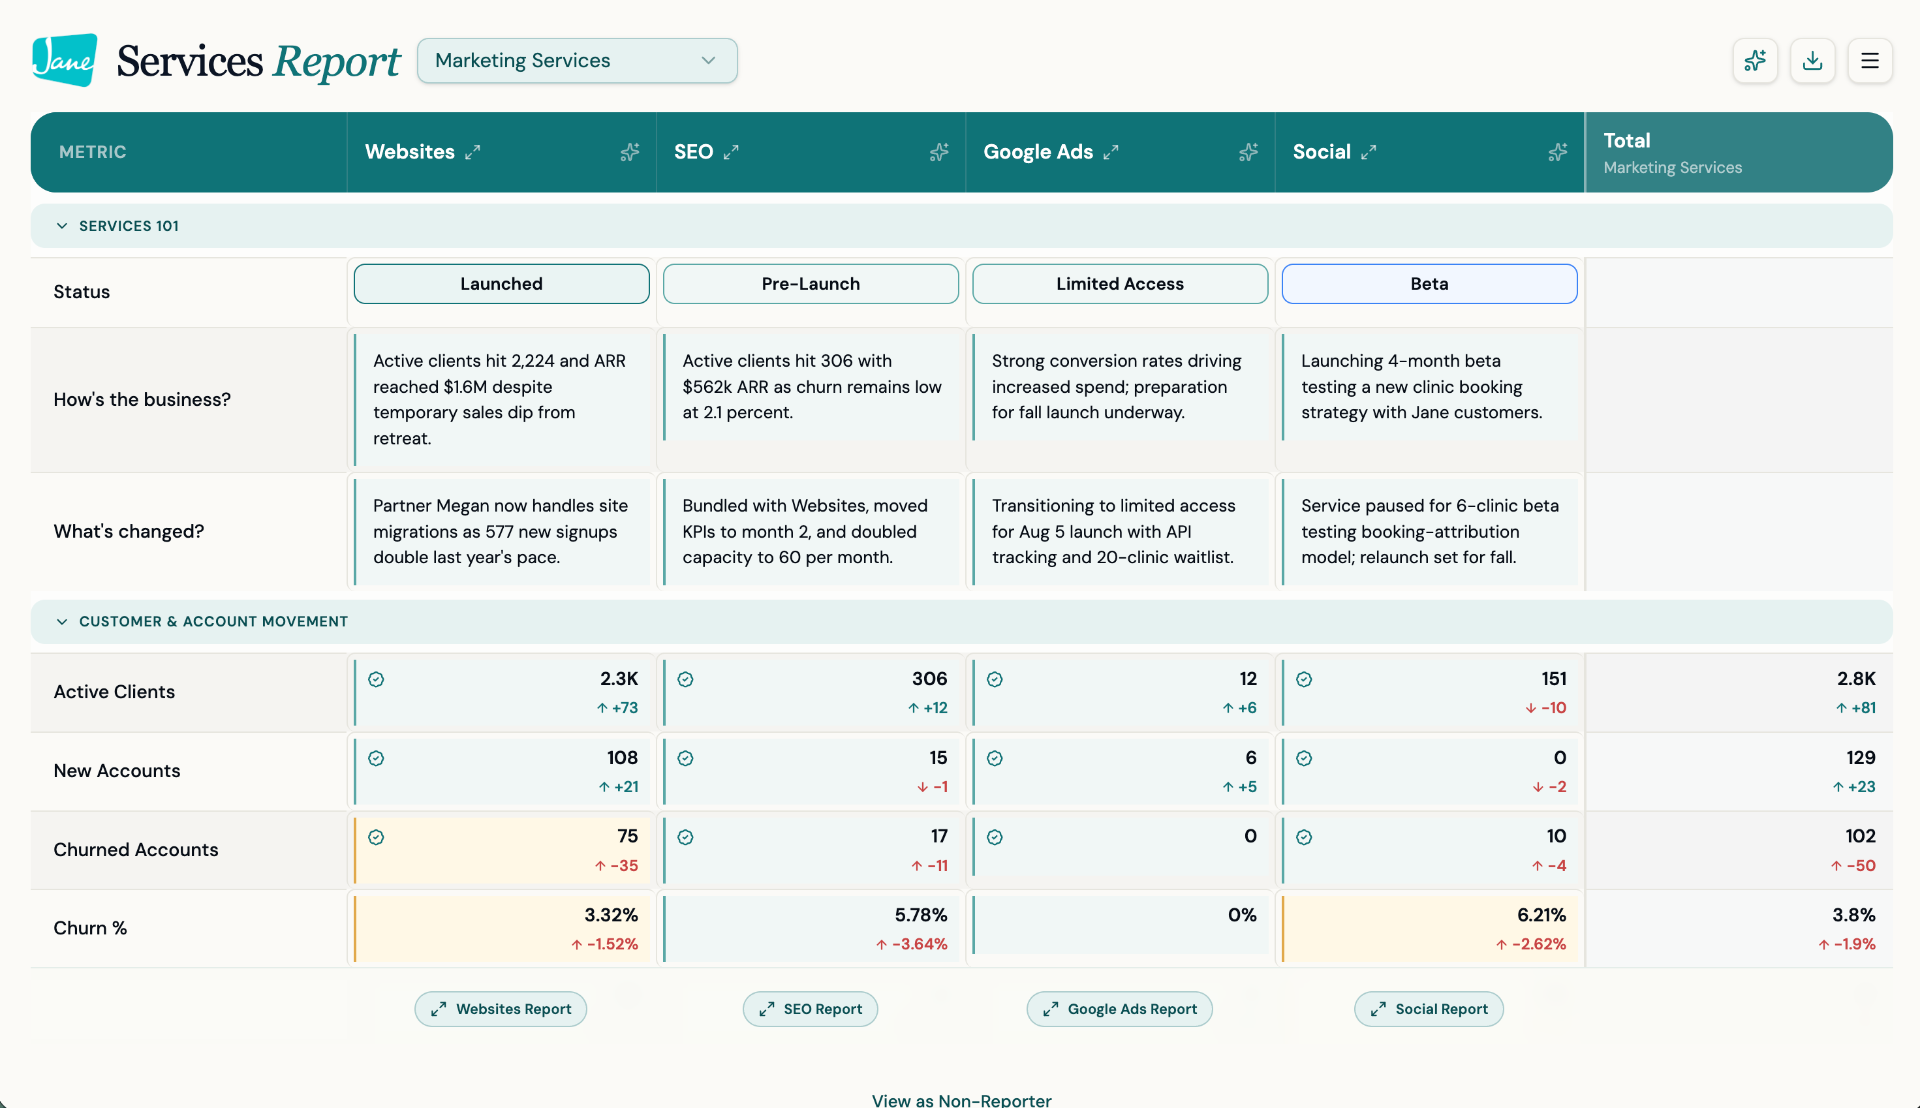Click the 'Partner Megan now handles site' note

point(501,532)
